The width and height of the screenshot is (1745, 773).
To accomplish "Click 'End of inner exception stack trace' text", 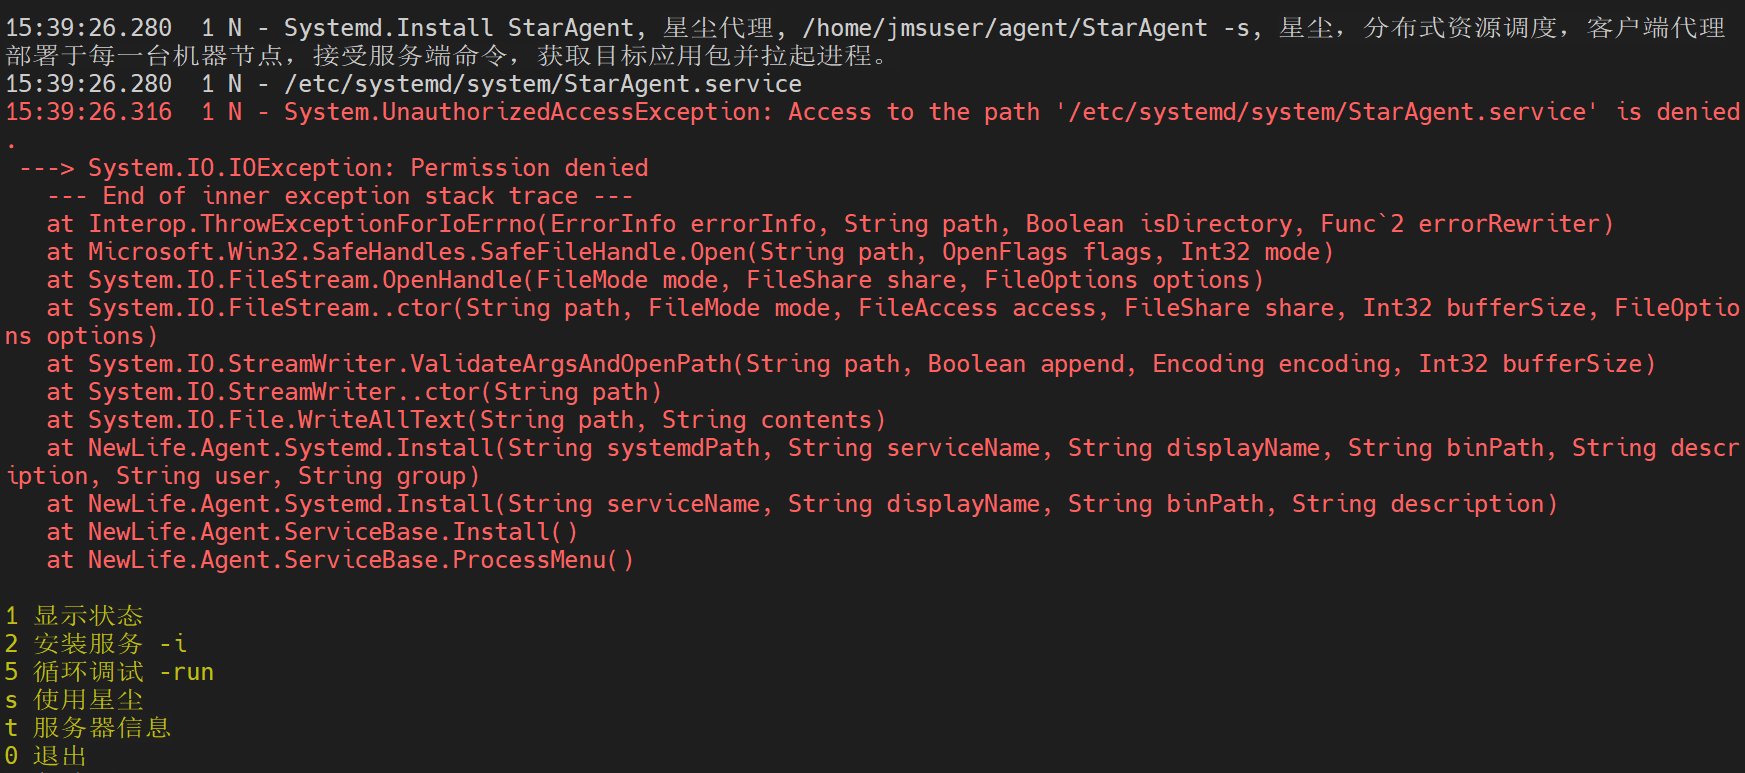I will pos(340,196).
